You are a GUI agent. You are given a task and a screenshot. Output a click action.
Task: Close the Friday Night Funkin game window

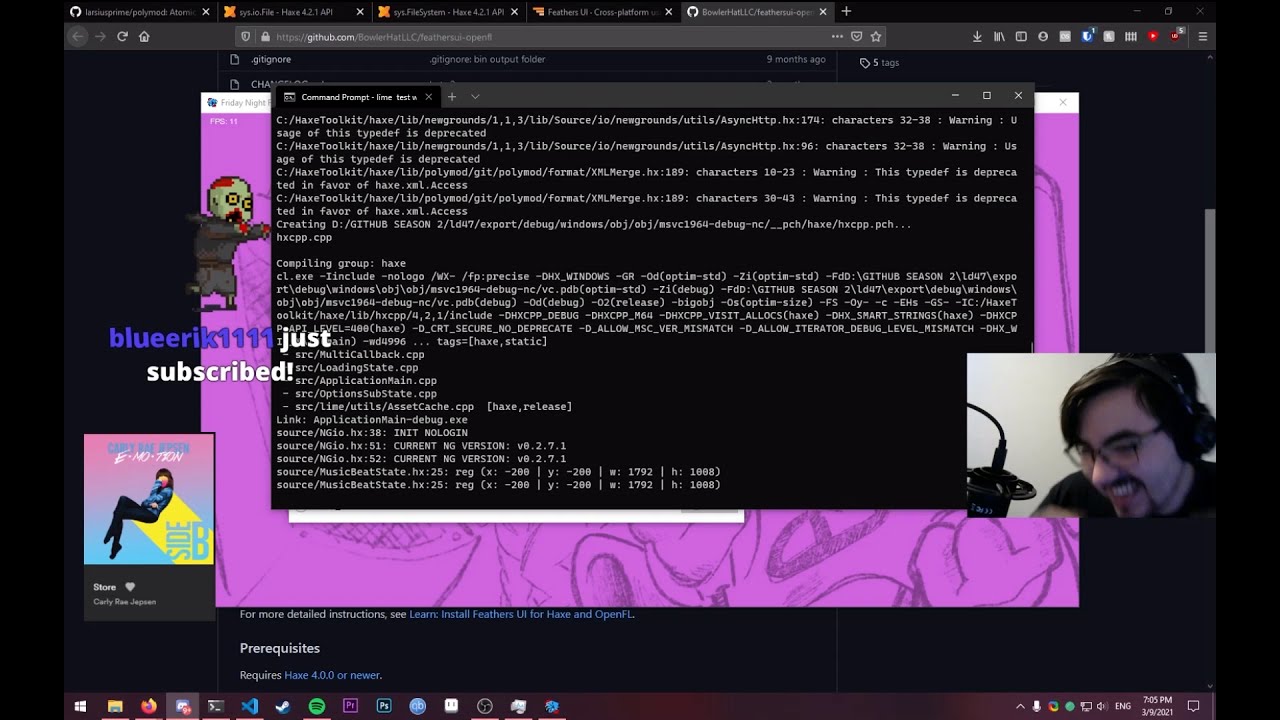[1062, 102]
